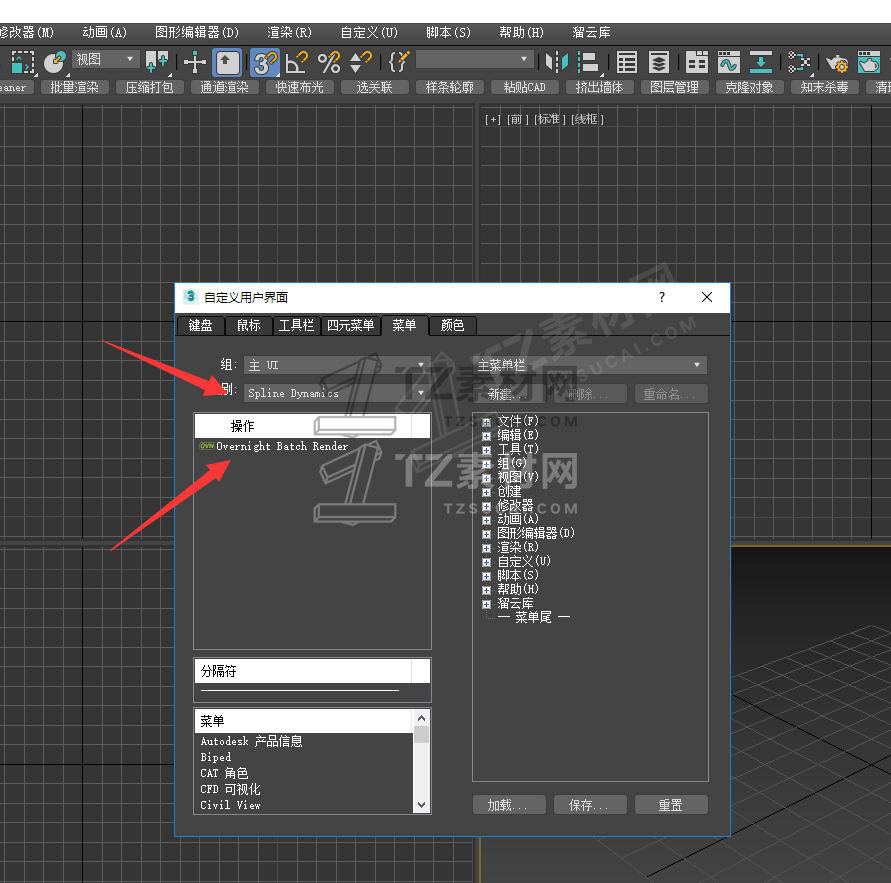The height and width of the screenshot is (883, 891).
Task: Toggle the Percent Snap button
Action: pyautogui.click(x=328, y=62)
